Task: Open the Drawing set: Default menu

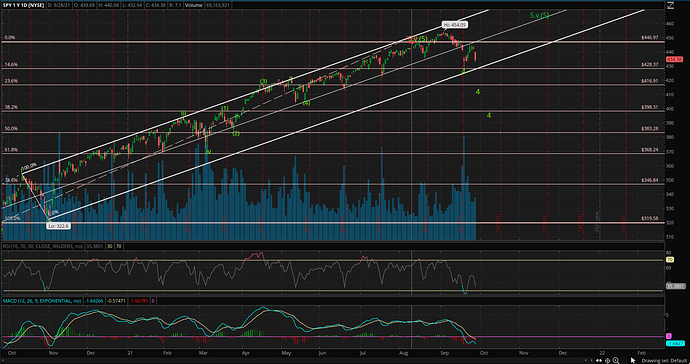Action: tap(664, 360)
